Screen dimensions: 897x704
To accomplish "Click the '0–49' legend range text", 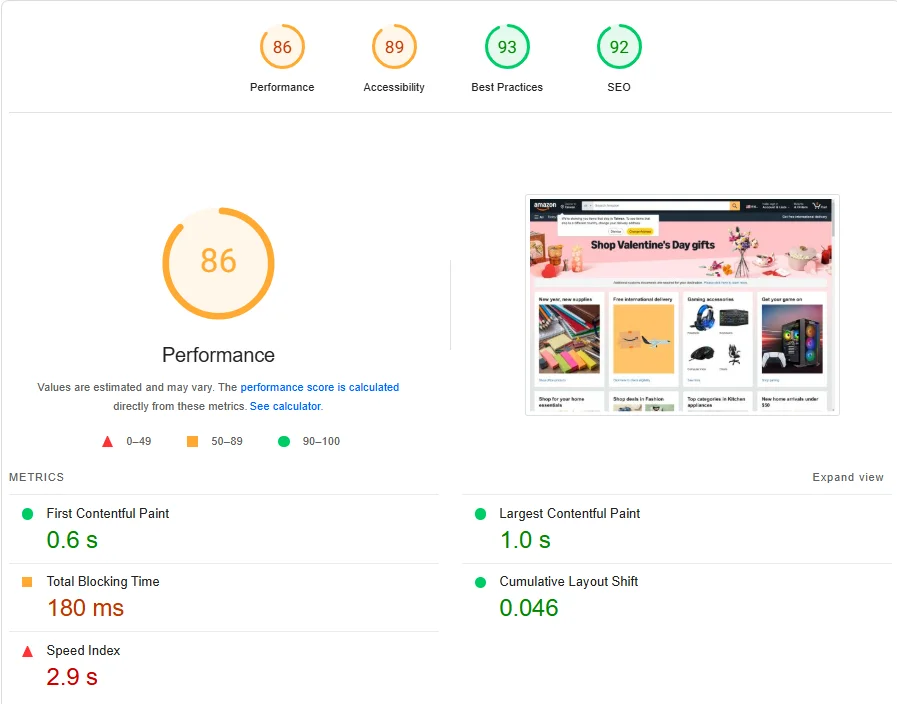I will [138, 442].
